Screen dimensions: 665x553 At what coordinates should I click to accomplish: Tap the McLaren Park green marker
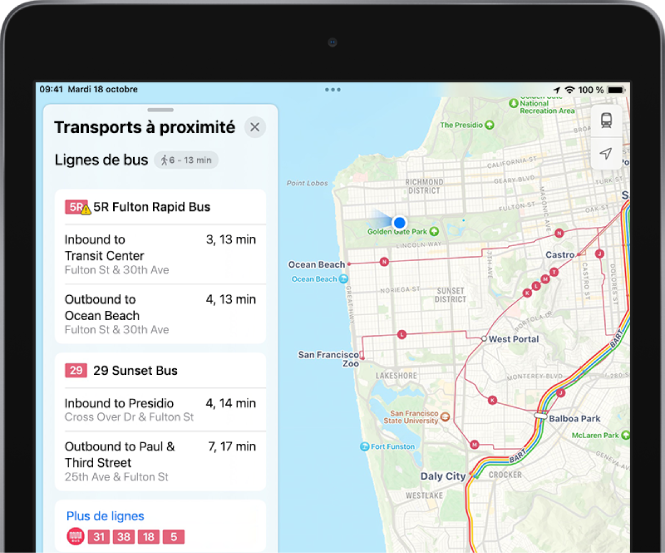[626, 435]
